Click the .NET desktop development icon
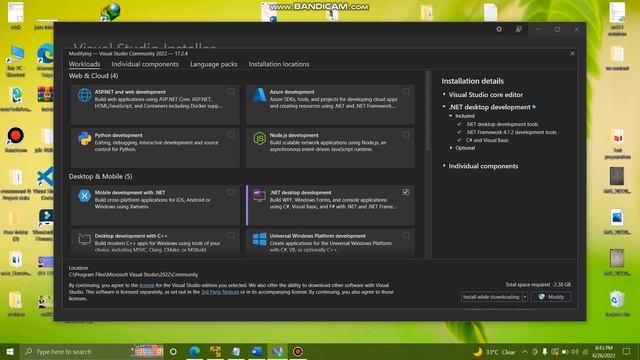The width and height of the screenshot is (640, 360). (x=260, y=196)
